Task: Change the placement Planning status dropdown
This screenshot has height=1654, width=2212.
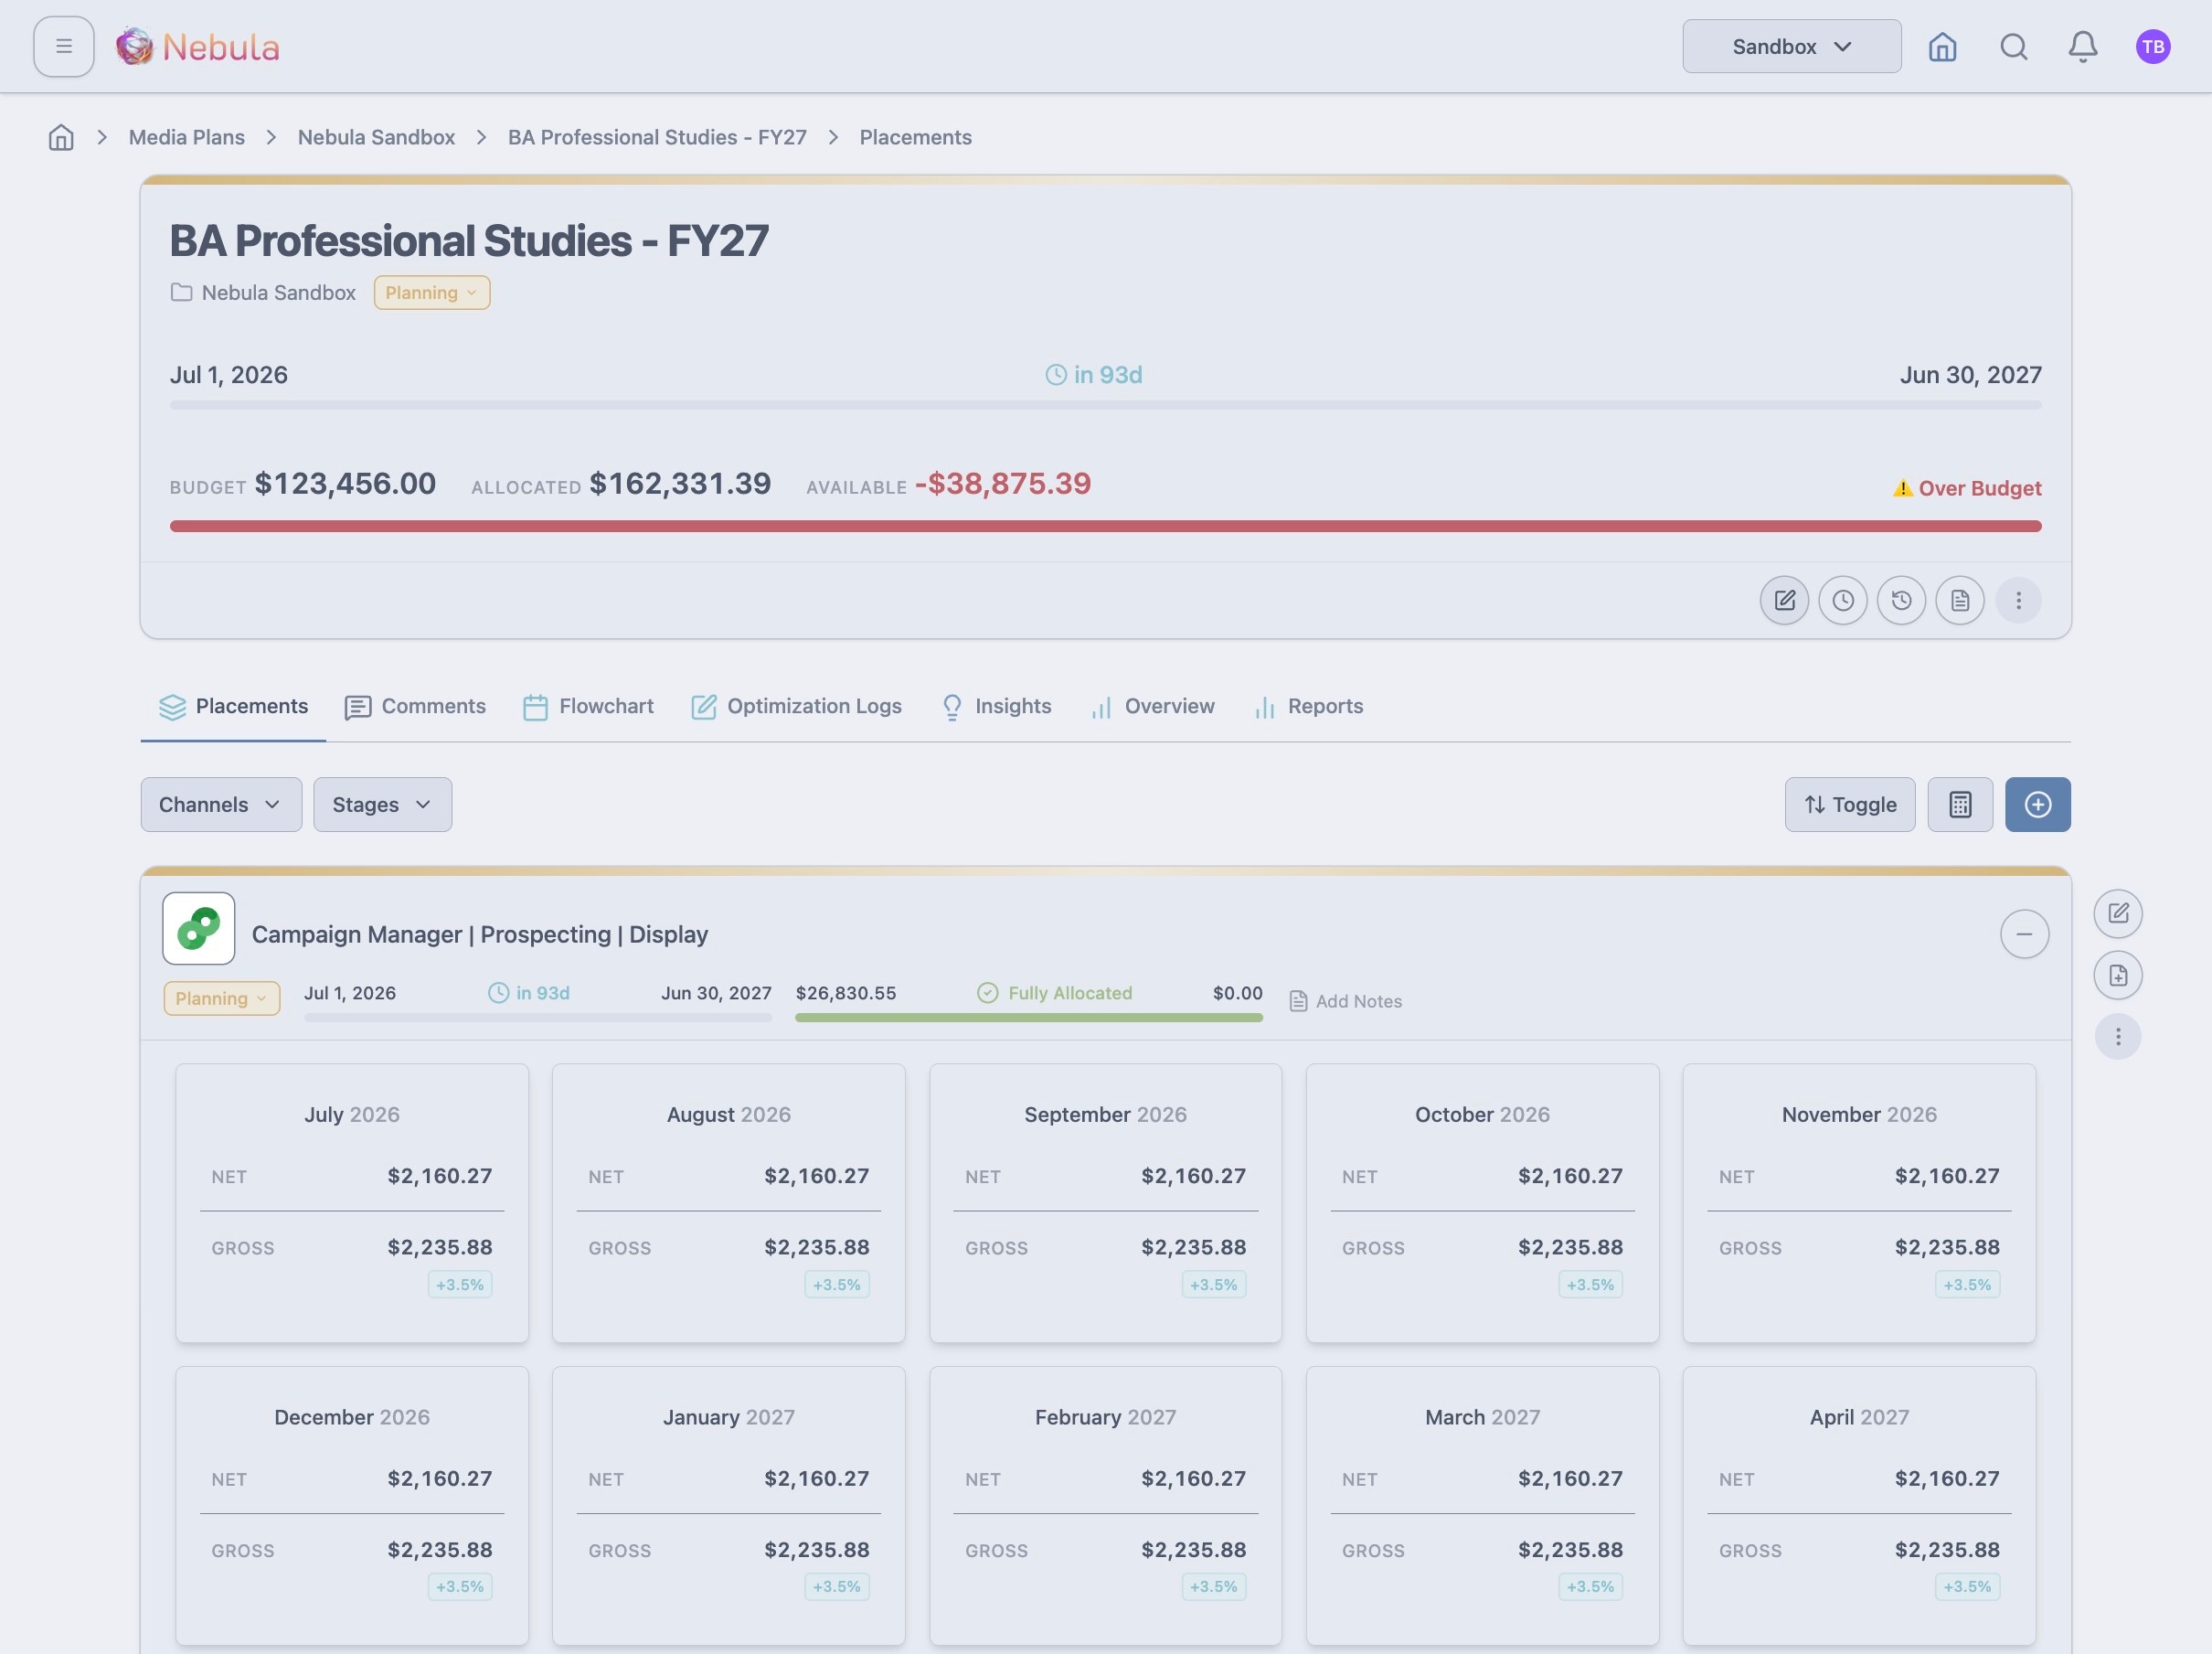Action: tap(221, 998)
